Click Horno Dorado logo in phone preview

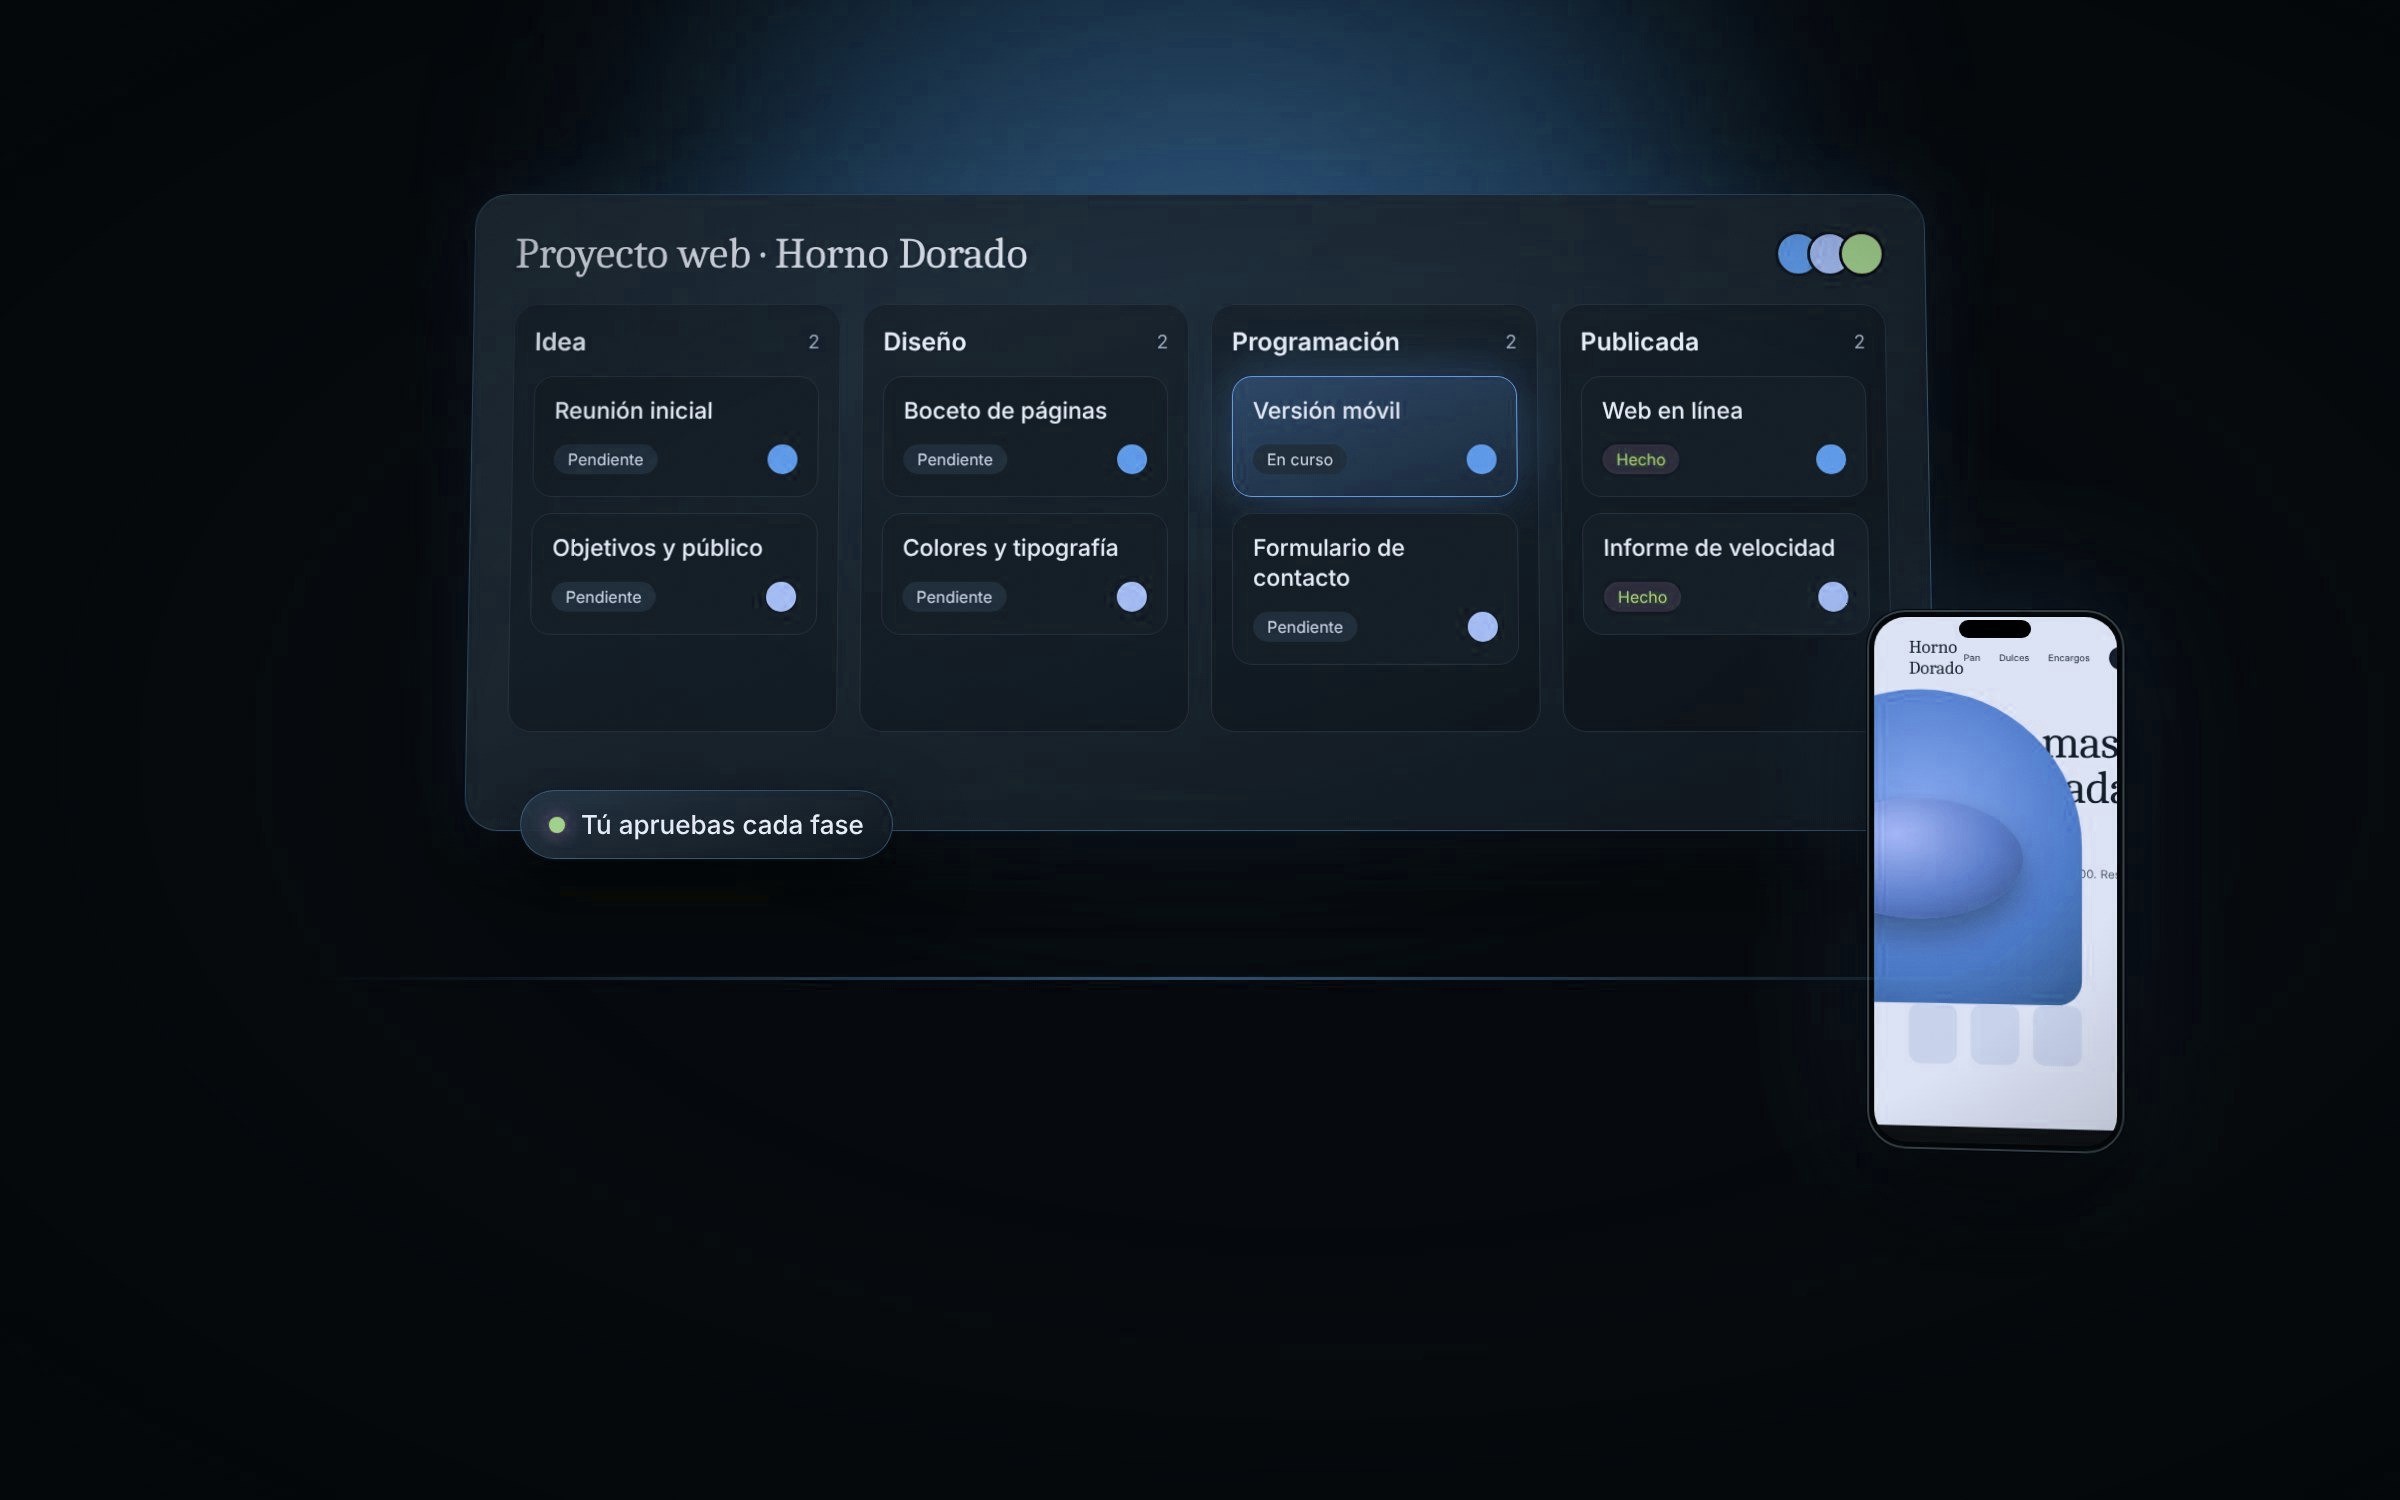pyautogui.click(x=1935, y=657)
